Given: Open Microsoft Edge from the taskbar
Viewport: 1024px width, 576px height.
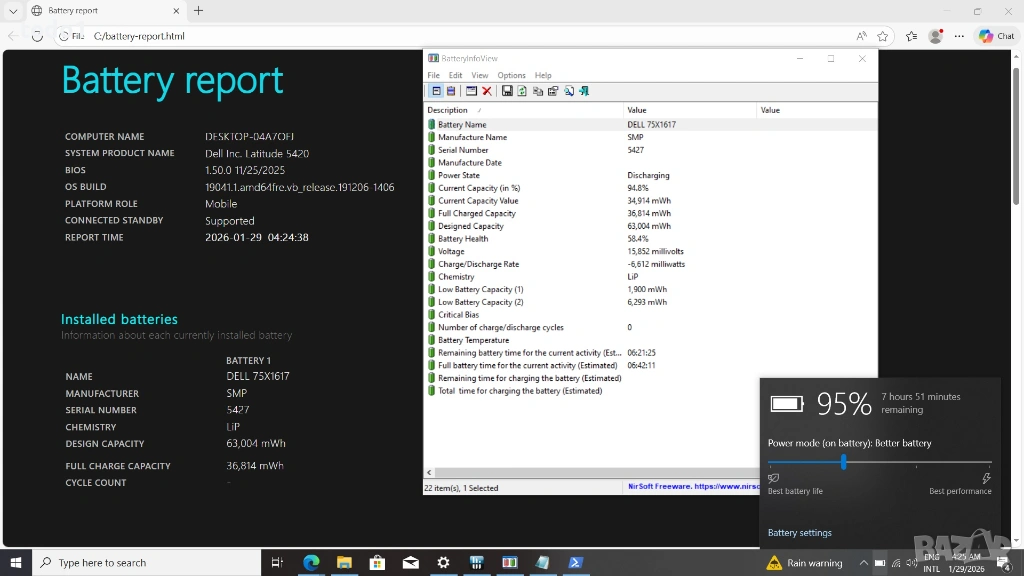Looking at the screenshot, I should click(311, 563).
